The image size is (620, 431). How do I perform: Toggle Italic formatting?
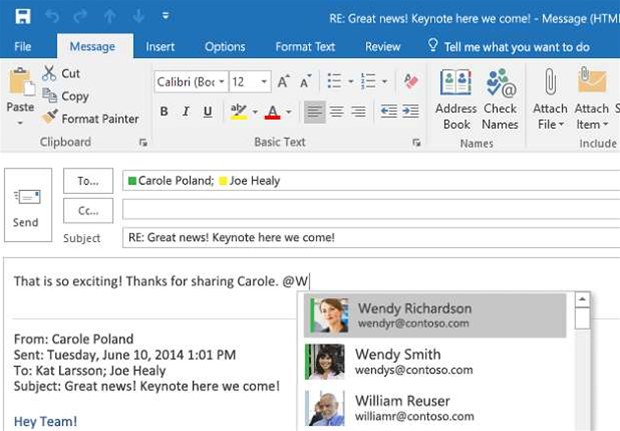pyautogui.click(x=185, y=112)
